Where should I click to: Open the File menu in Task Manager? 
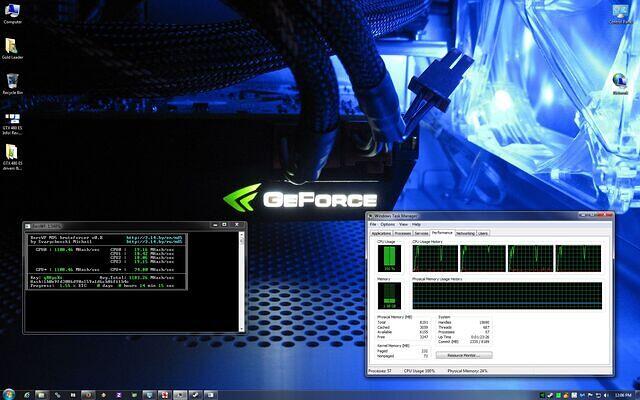coord(373,224)
